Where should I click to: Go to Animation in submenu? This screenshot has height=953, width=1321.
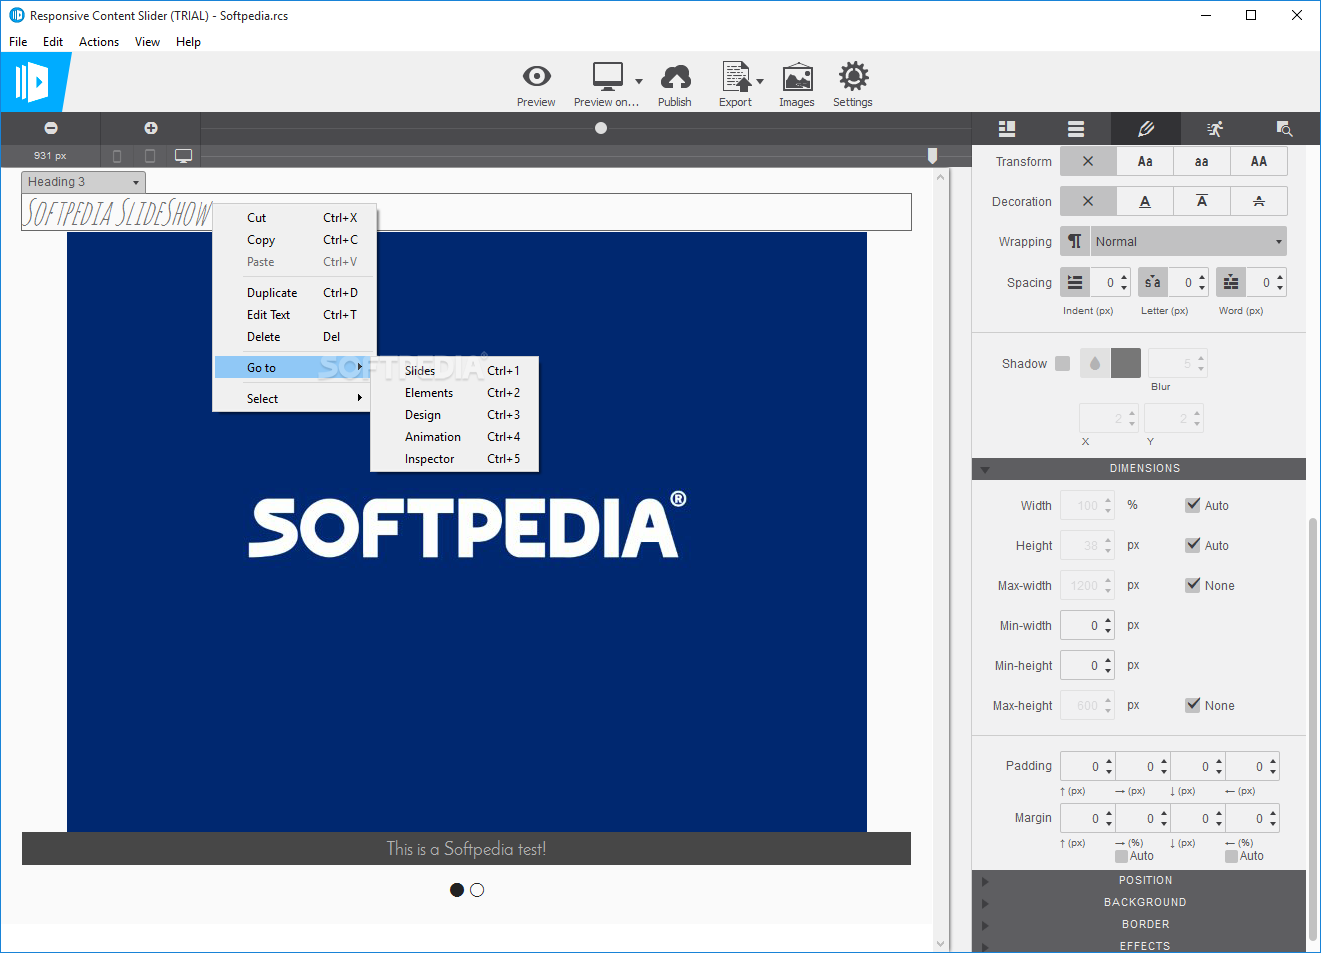pos(454,437)
